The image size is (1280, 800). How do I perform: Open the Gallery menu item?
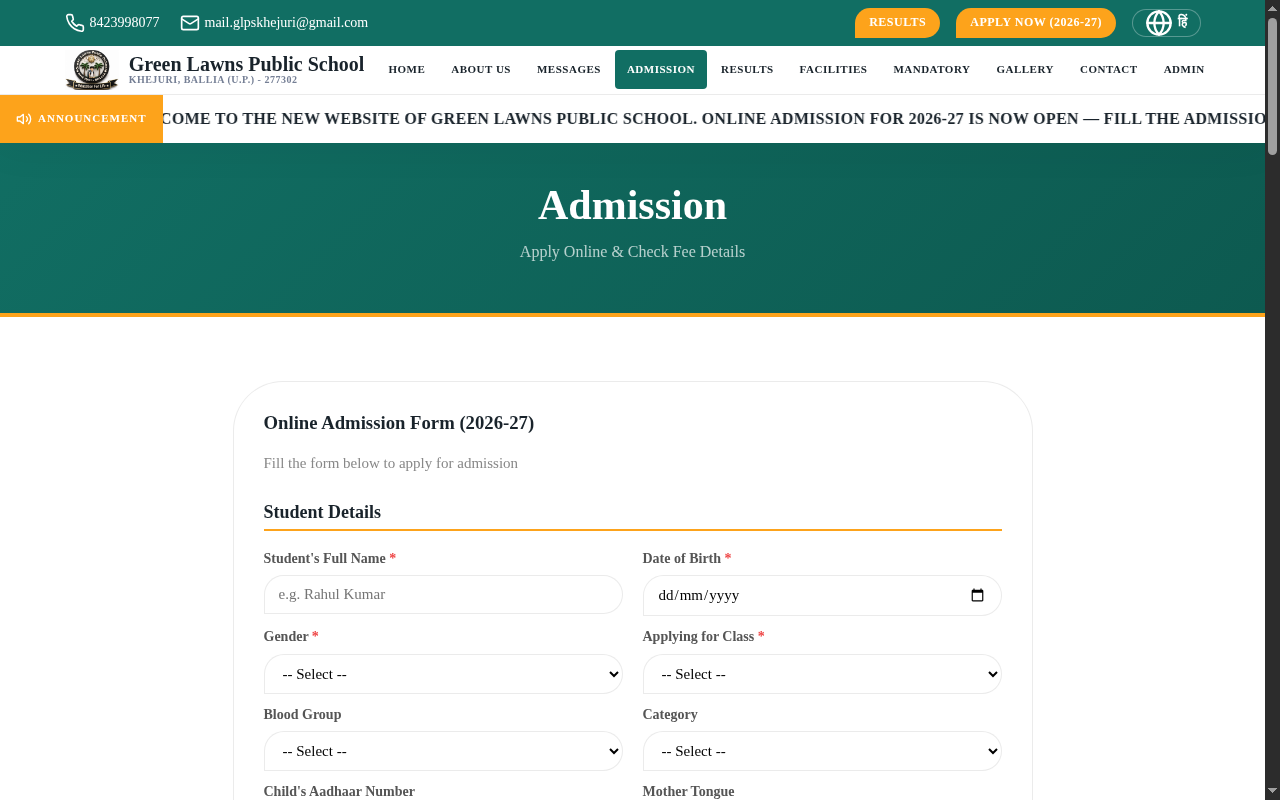pyautogui.click(x=1025, y=70)
